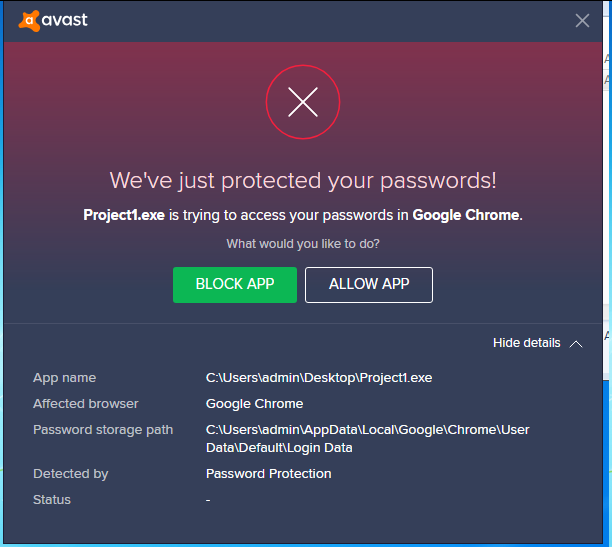Collapse details using the chevron arrow
Image resolution: width=612 pixels, height=547 pixels.
576,344
